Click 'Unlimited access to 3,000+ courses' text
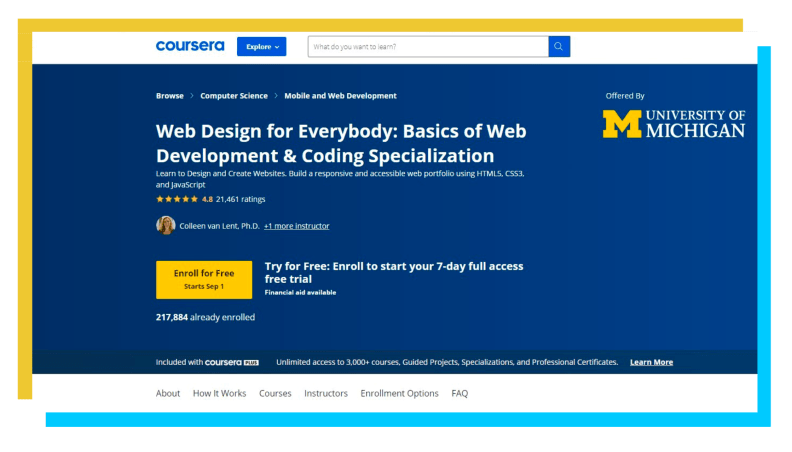Image resolution: width=792 pixels, height=452 pixels. (x=447, y=362)
